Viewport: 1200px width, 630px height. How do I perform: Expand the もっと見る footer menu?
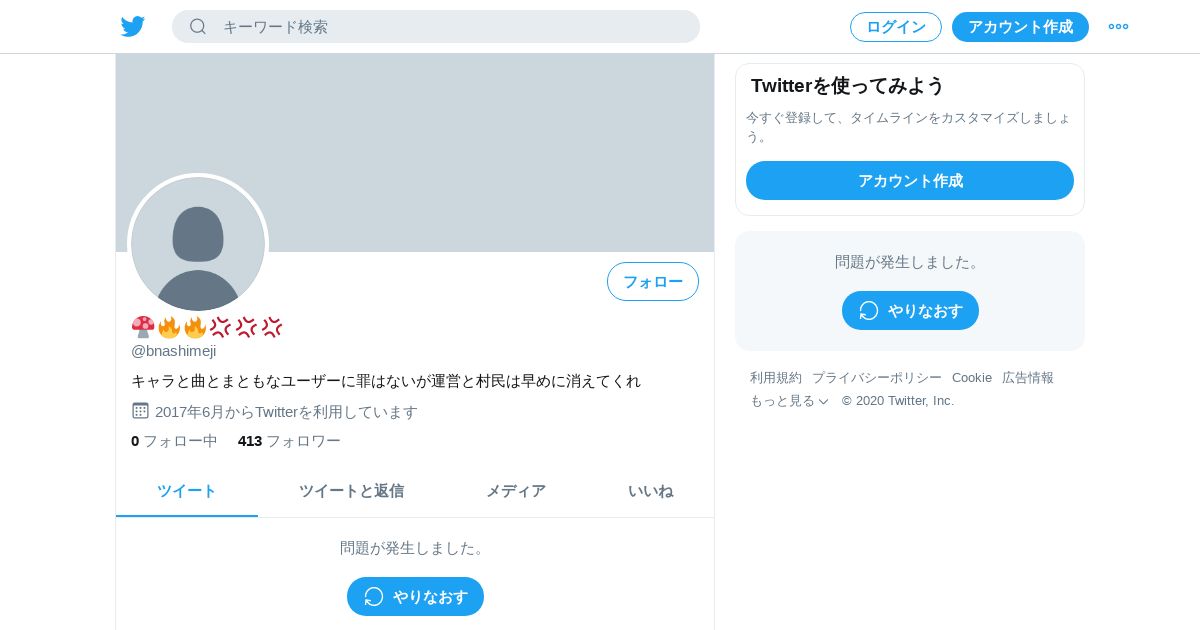pyautogui.click(x=789, y=400)
